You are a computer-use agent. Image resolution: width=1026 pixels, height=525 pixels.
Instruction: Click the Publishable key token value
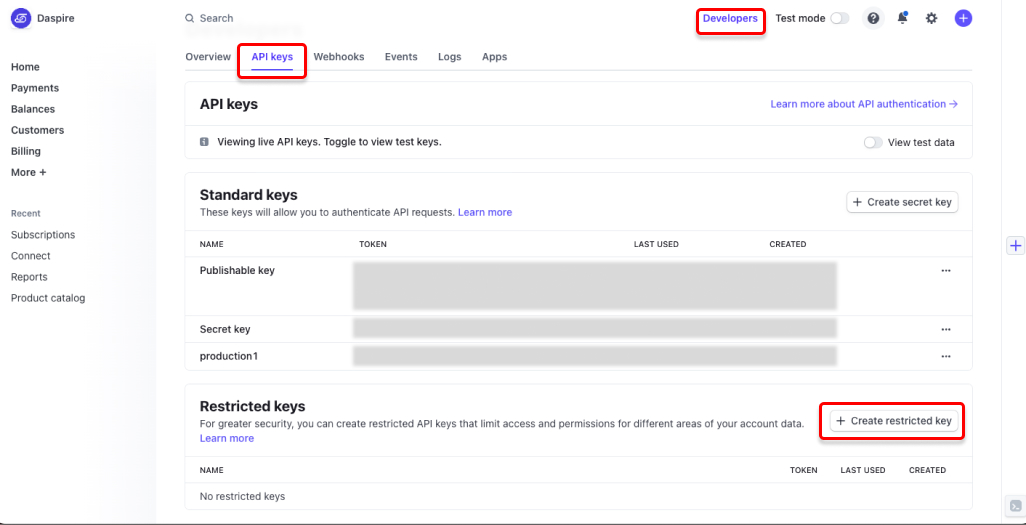[595, 285]
